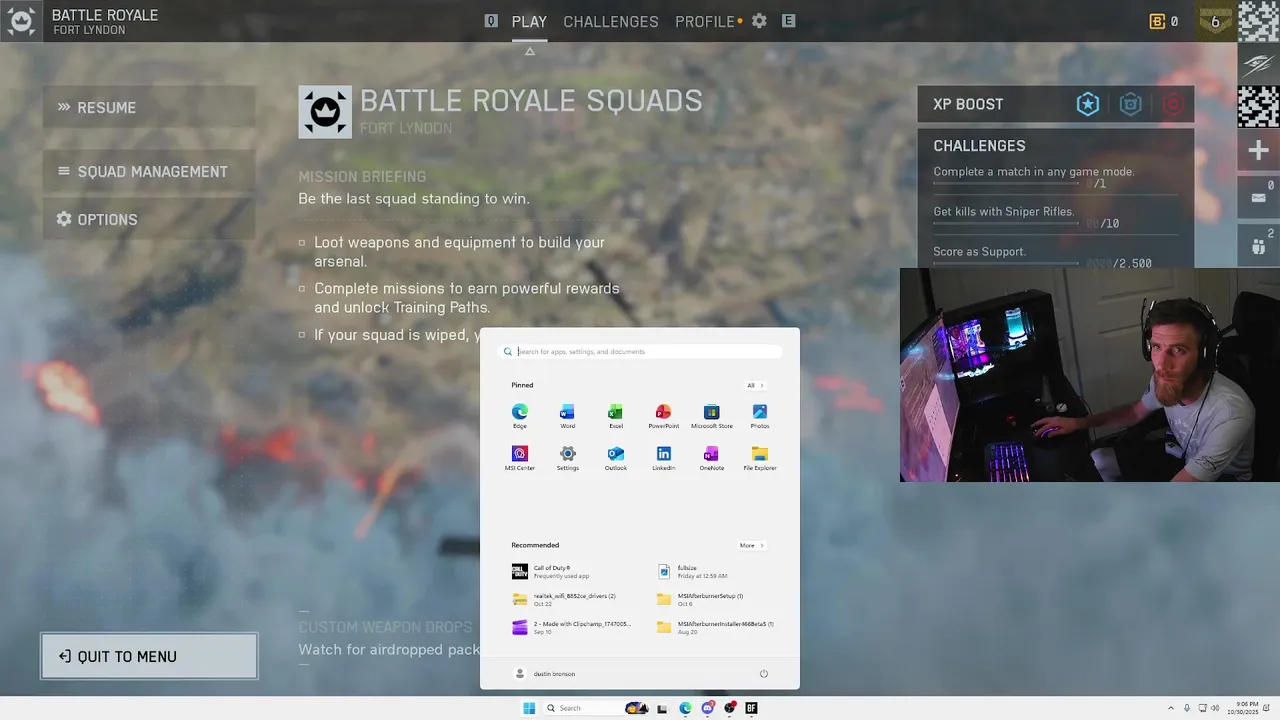Launch Outlook pinned app

pyautogui.click(x=616, y=458)
